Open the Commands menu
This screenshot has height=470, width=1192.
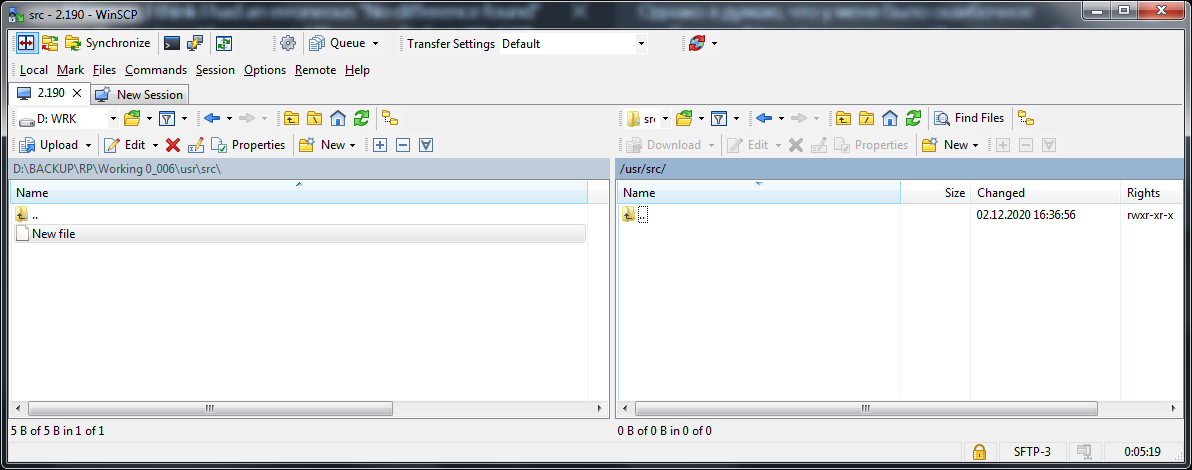click(155, 70)
